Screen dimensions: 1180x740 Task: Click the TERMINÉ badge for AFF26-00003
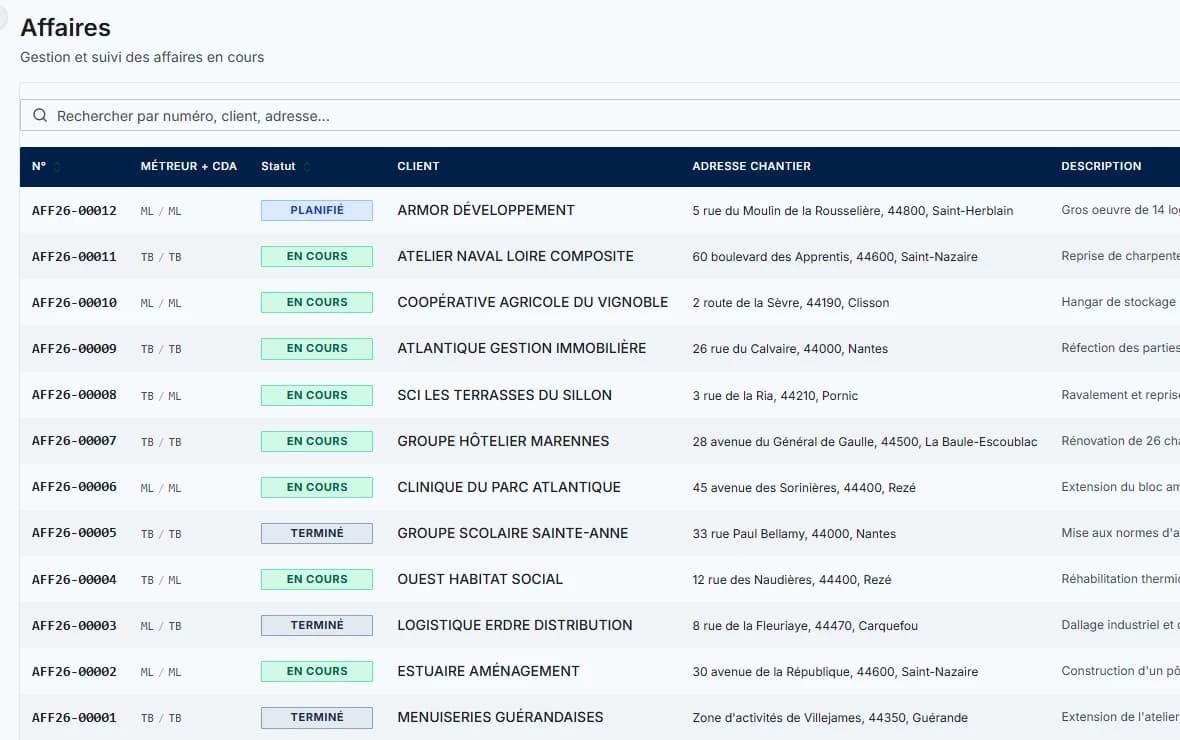pos(317,625)
